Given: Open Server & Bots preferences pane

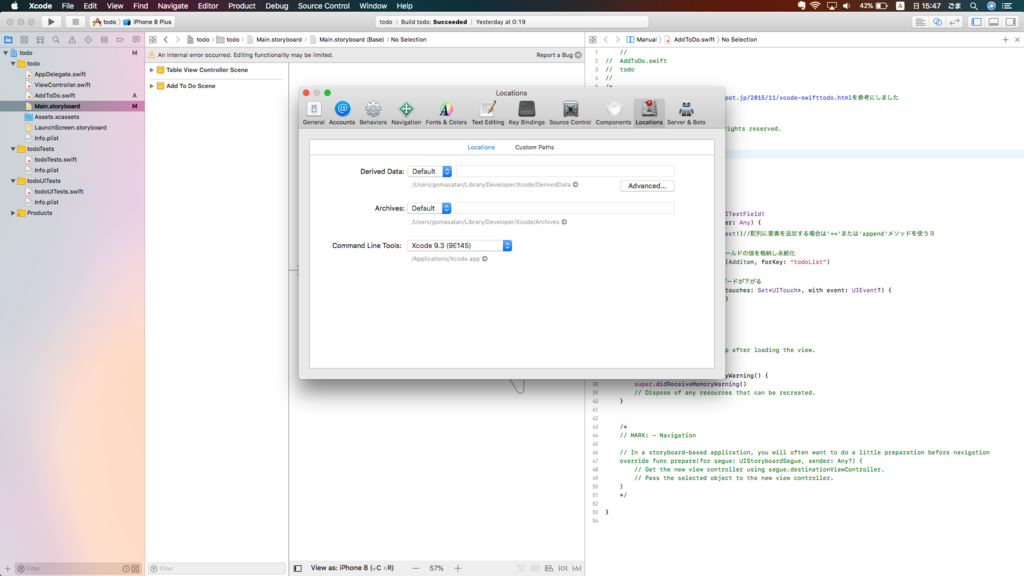Looking at the screenshot, I should 686,112.
